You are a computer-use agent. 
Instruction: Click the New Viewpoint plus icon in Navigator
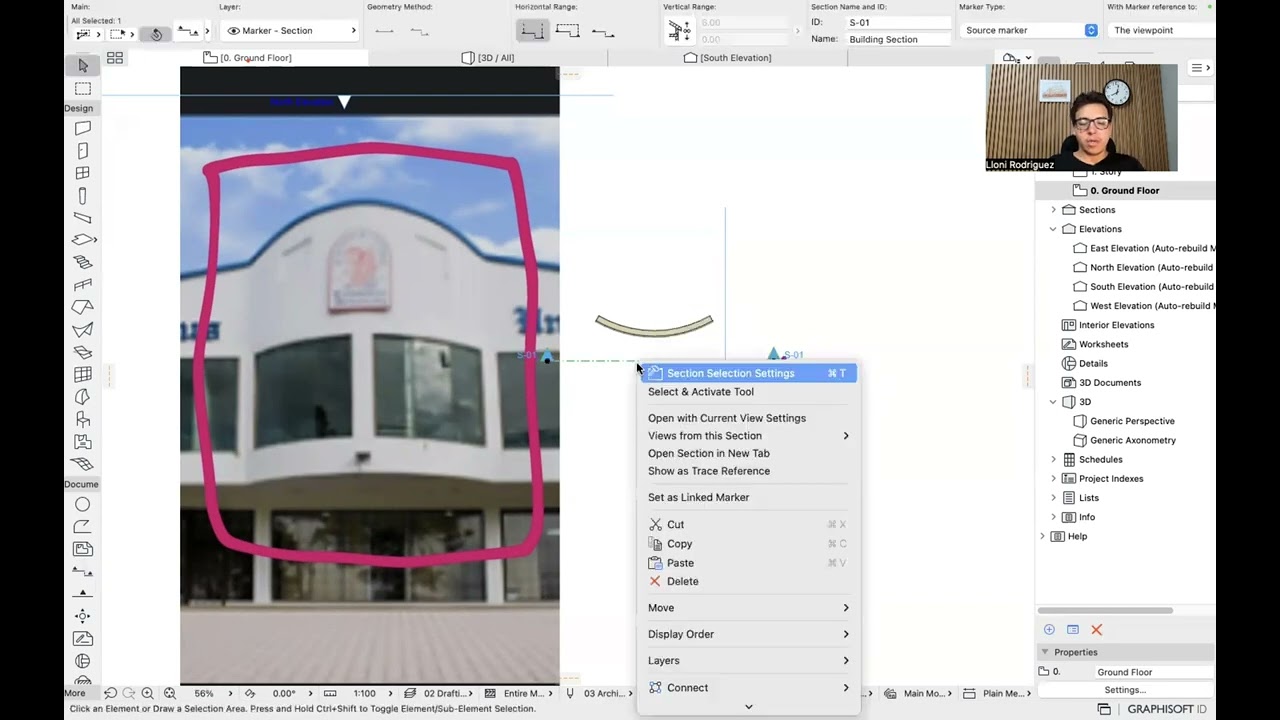[x=1049, y=630]
